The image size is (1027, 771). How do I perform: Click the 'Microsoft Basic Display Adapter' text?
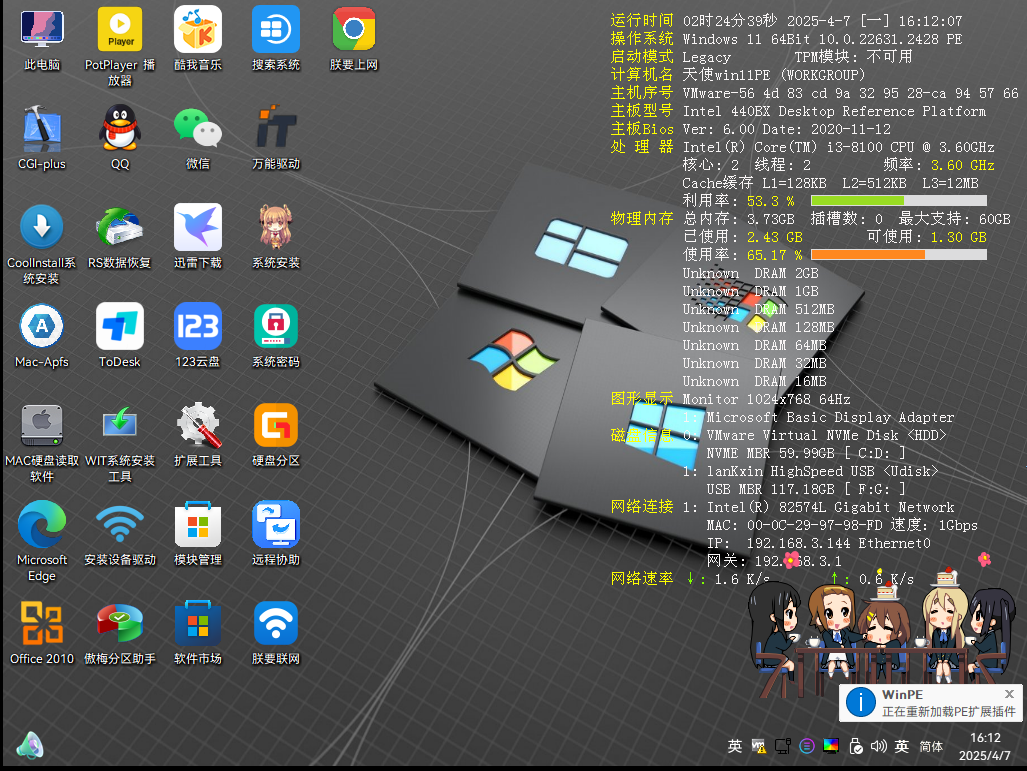click(831, 417)
